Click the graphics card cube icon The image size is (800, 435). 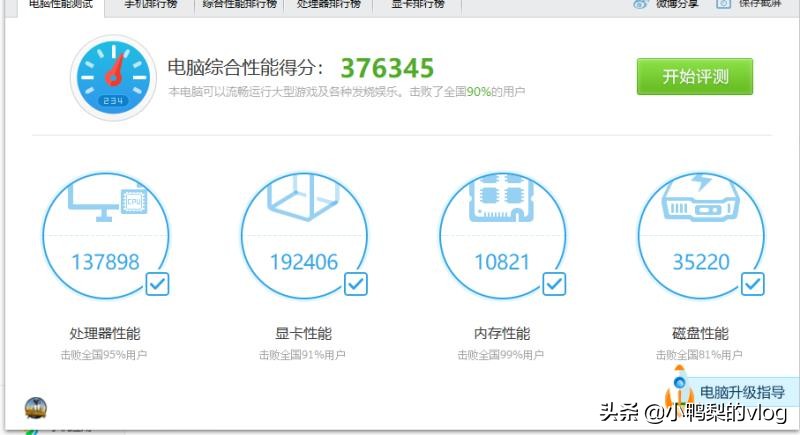pyautogui.click(x=303, y=197)
